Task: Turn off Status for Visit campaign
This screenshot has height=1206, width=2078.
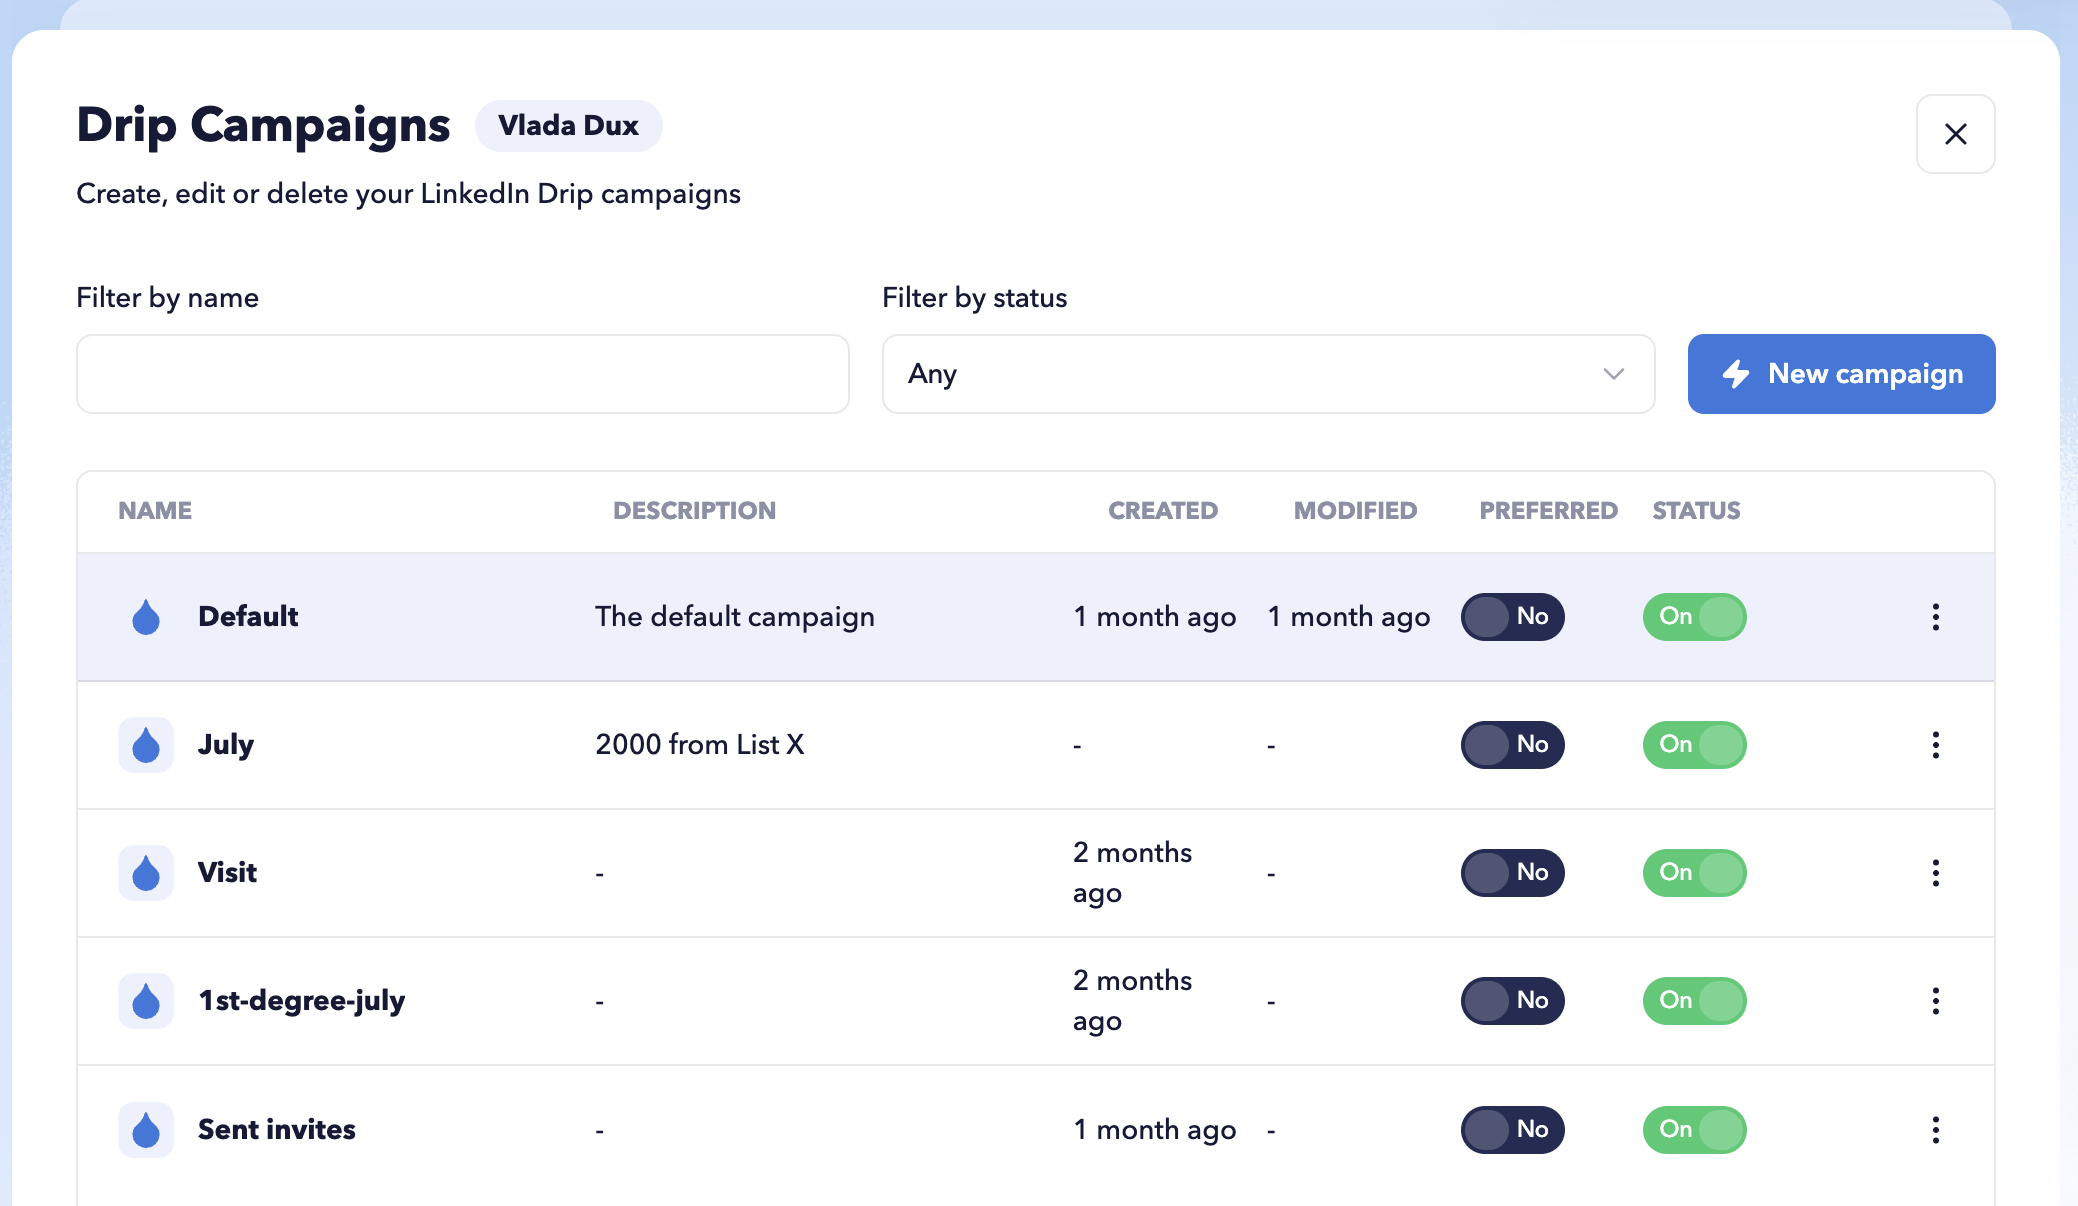Action: click(x=1694, y=873)
